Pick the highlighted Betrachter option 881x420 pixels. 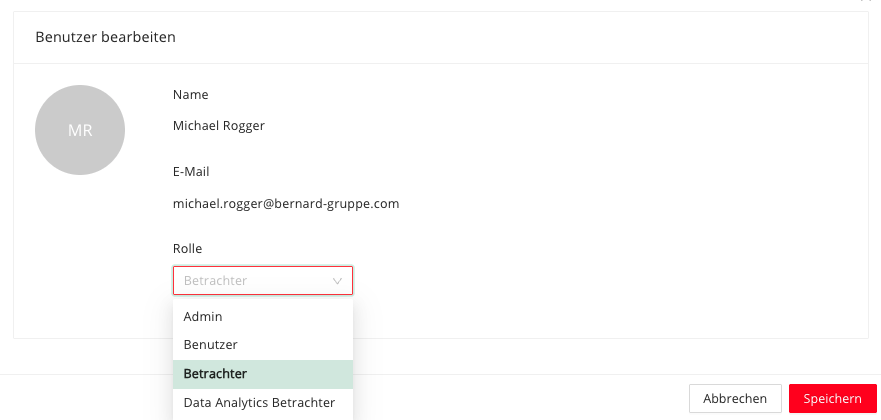click(x=263, y=374)
